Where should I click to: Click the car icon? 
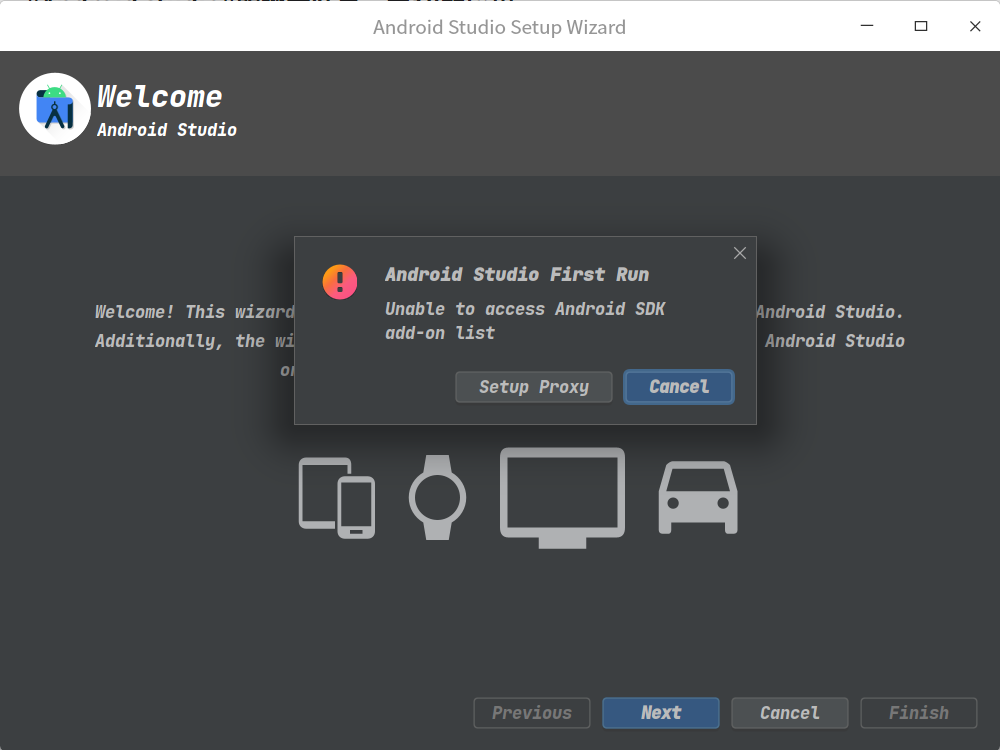[x=698, y=497]
